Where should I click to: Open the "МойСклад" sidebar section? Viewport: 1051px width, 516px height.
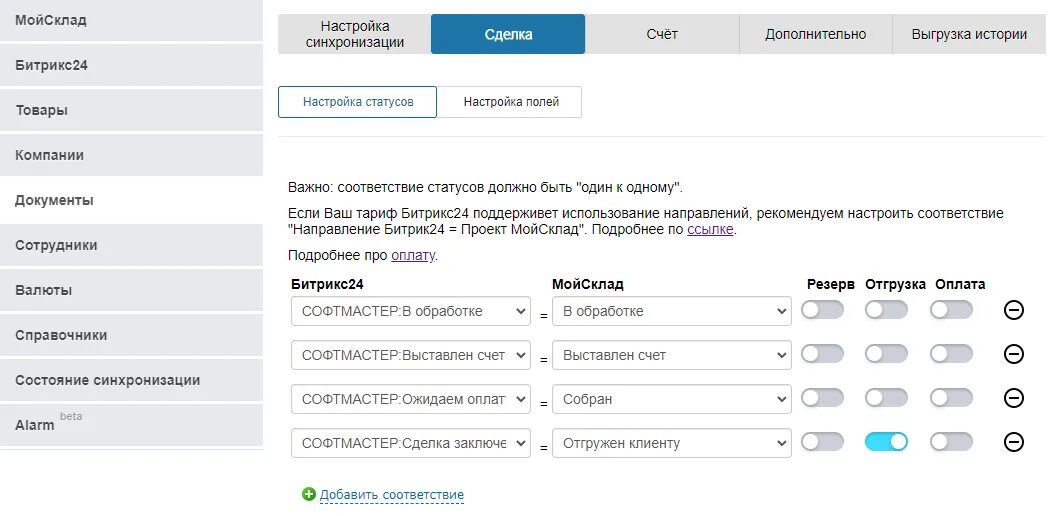[131, 20]
